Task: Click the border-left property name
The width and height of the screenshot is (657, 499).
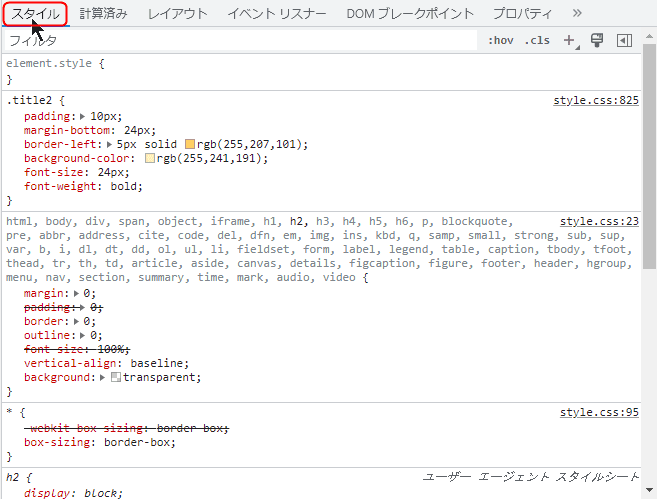Action: pos(60,145)
